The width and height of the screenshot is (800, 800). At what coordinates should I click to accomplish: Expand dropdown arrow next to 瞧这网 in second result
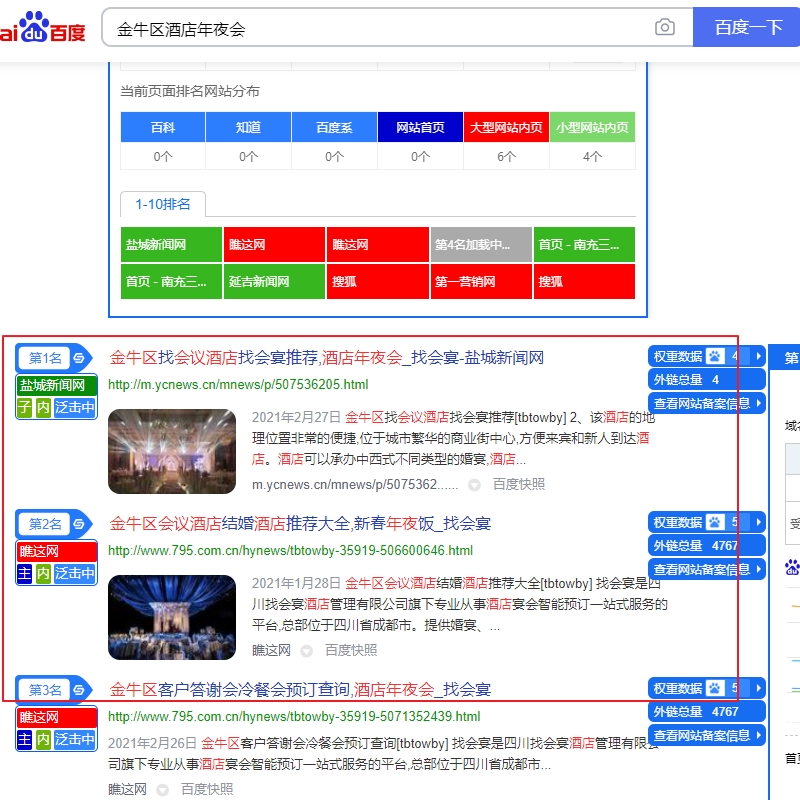click(x=307, y=651)
